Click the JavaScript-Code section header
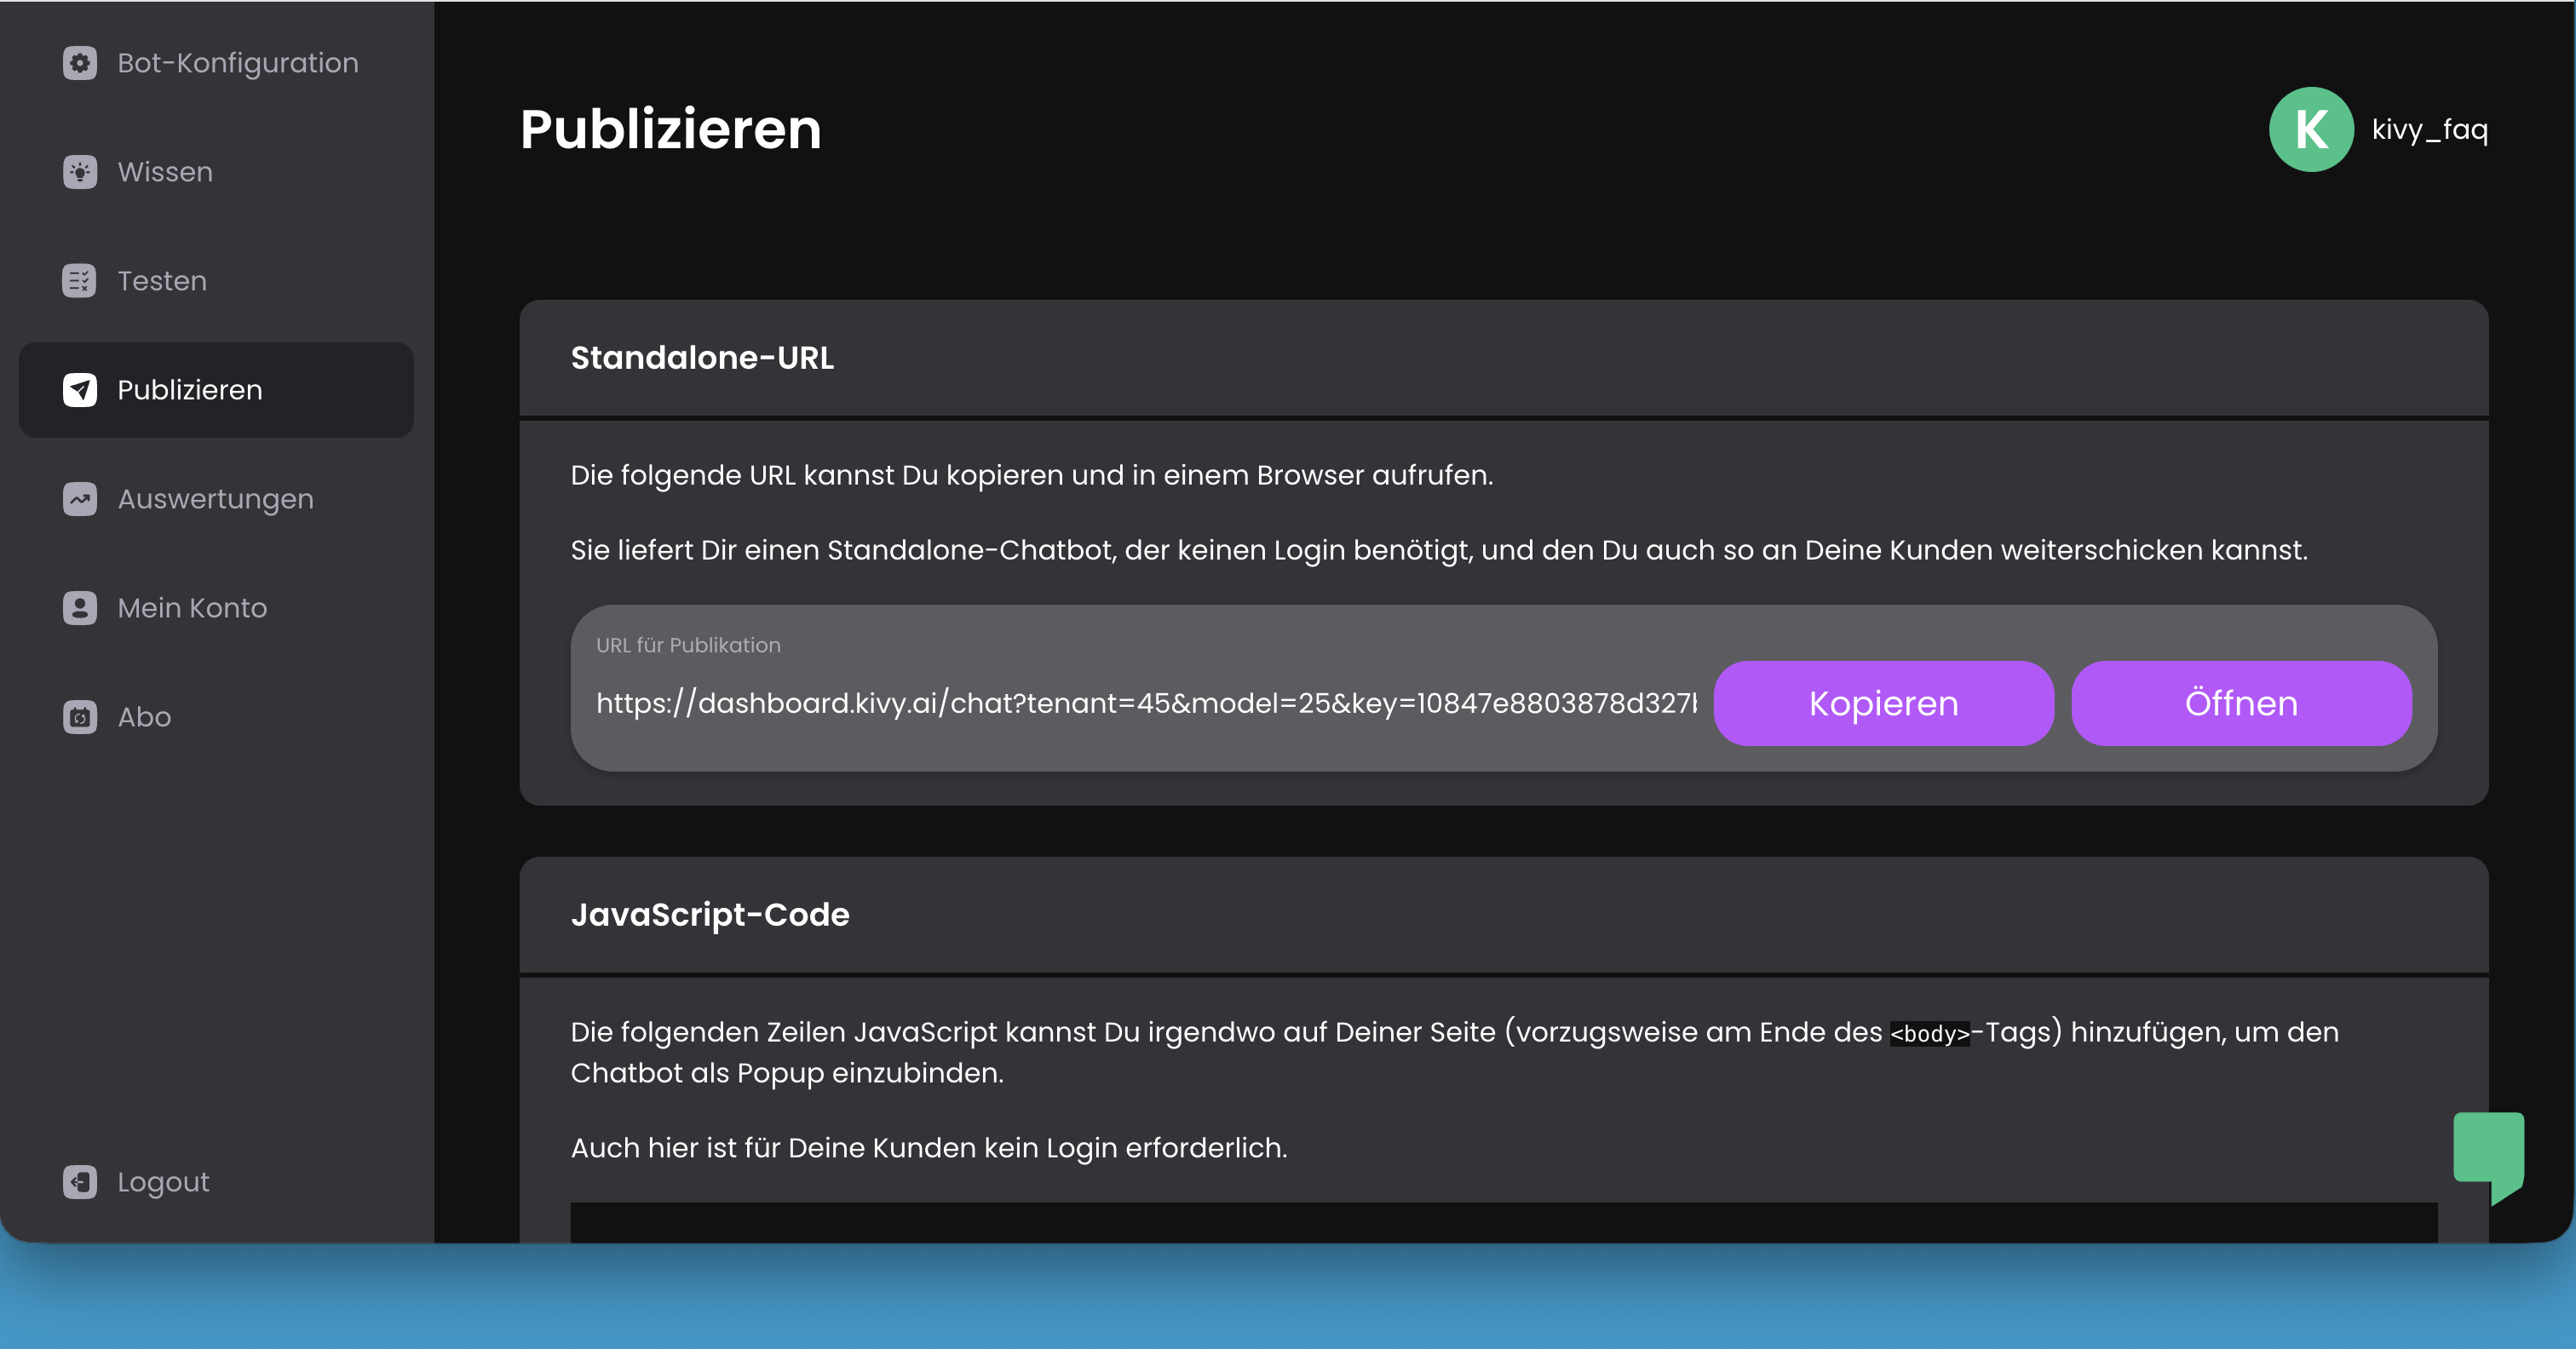The image size is (2576, 1349). coord(710,914)
